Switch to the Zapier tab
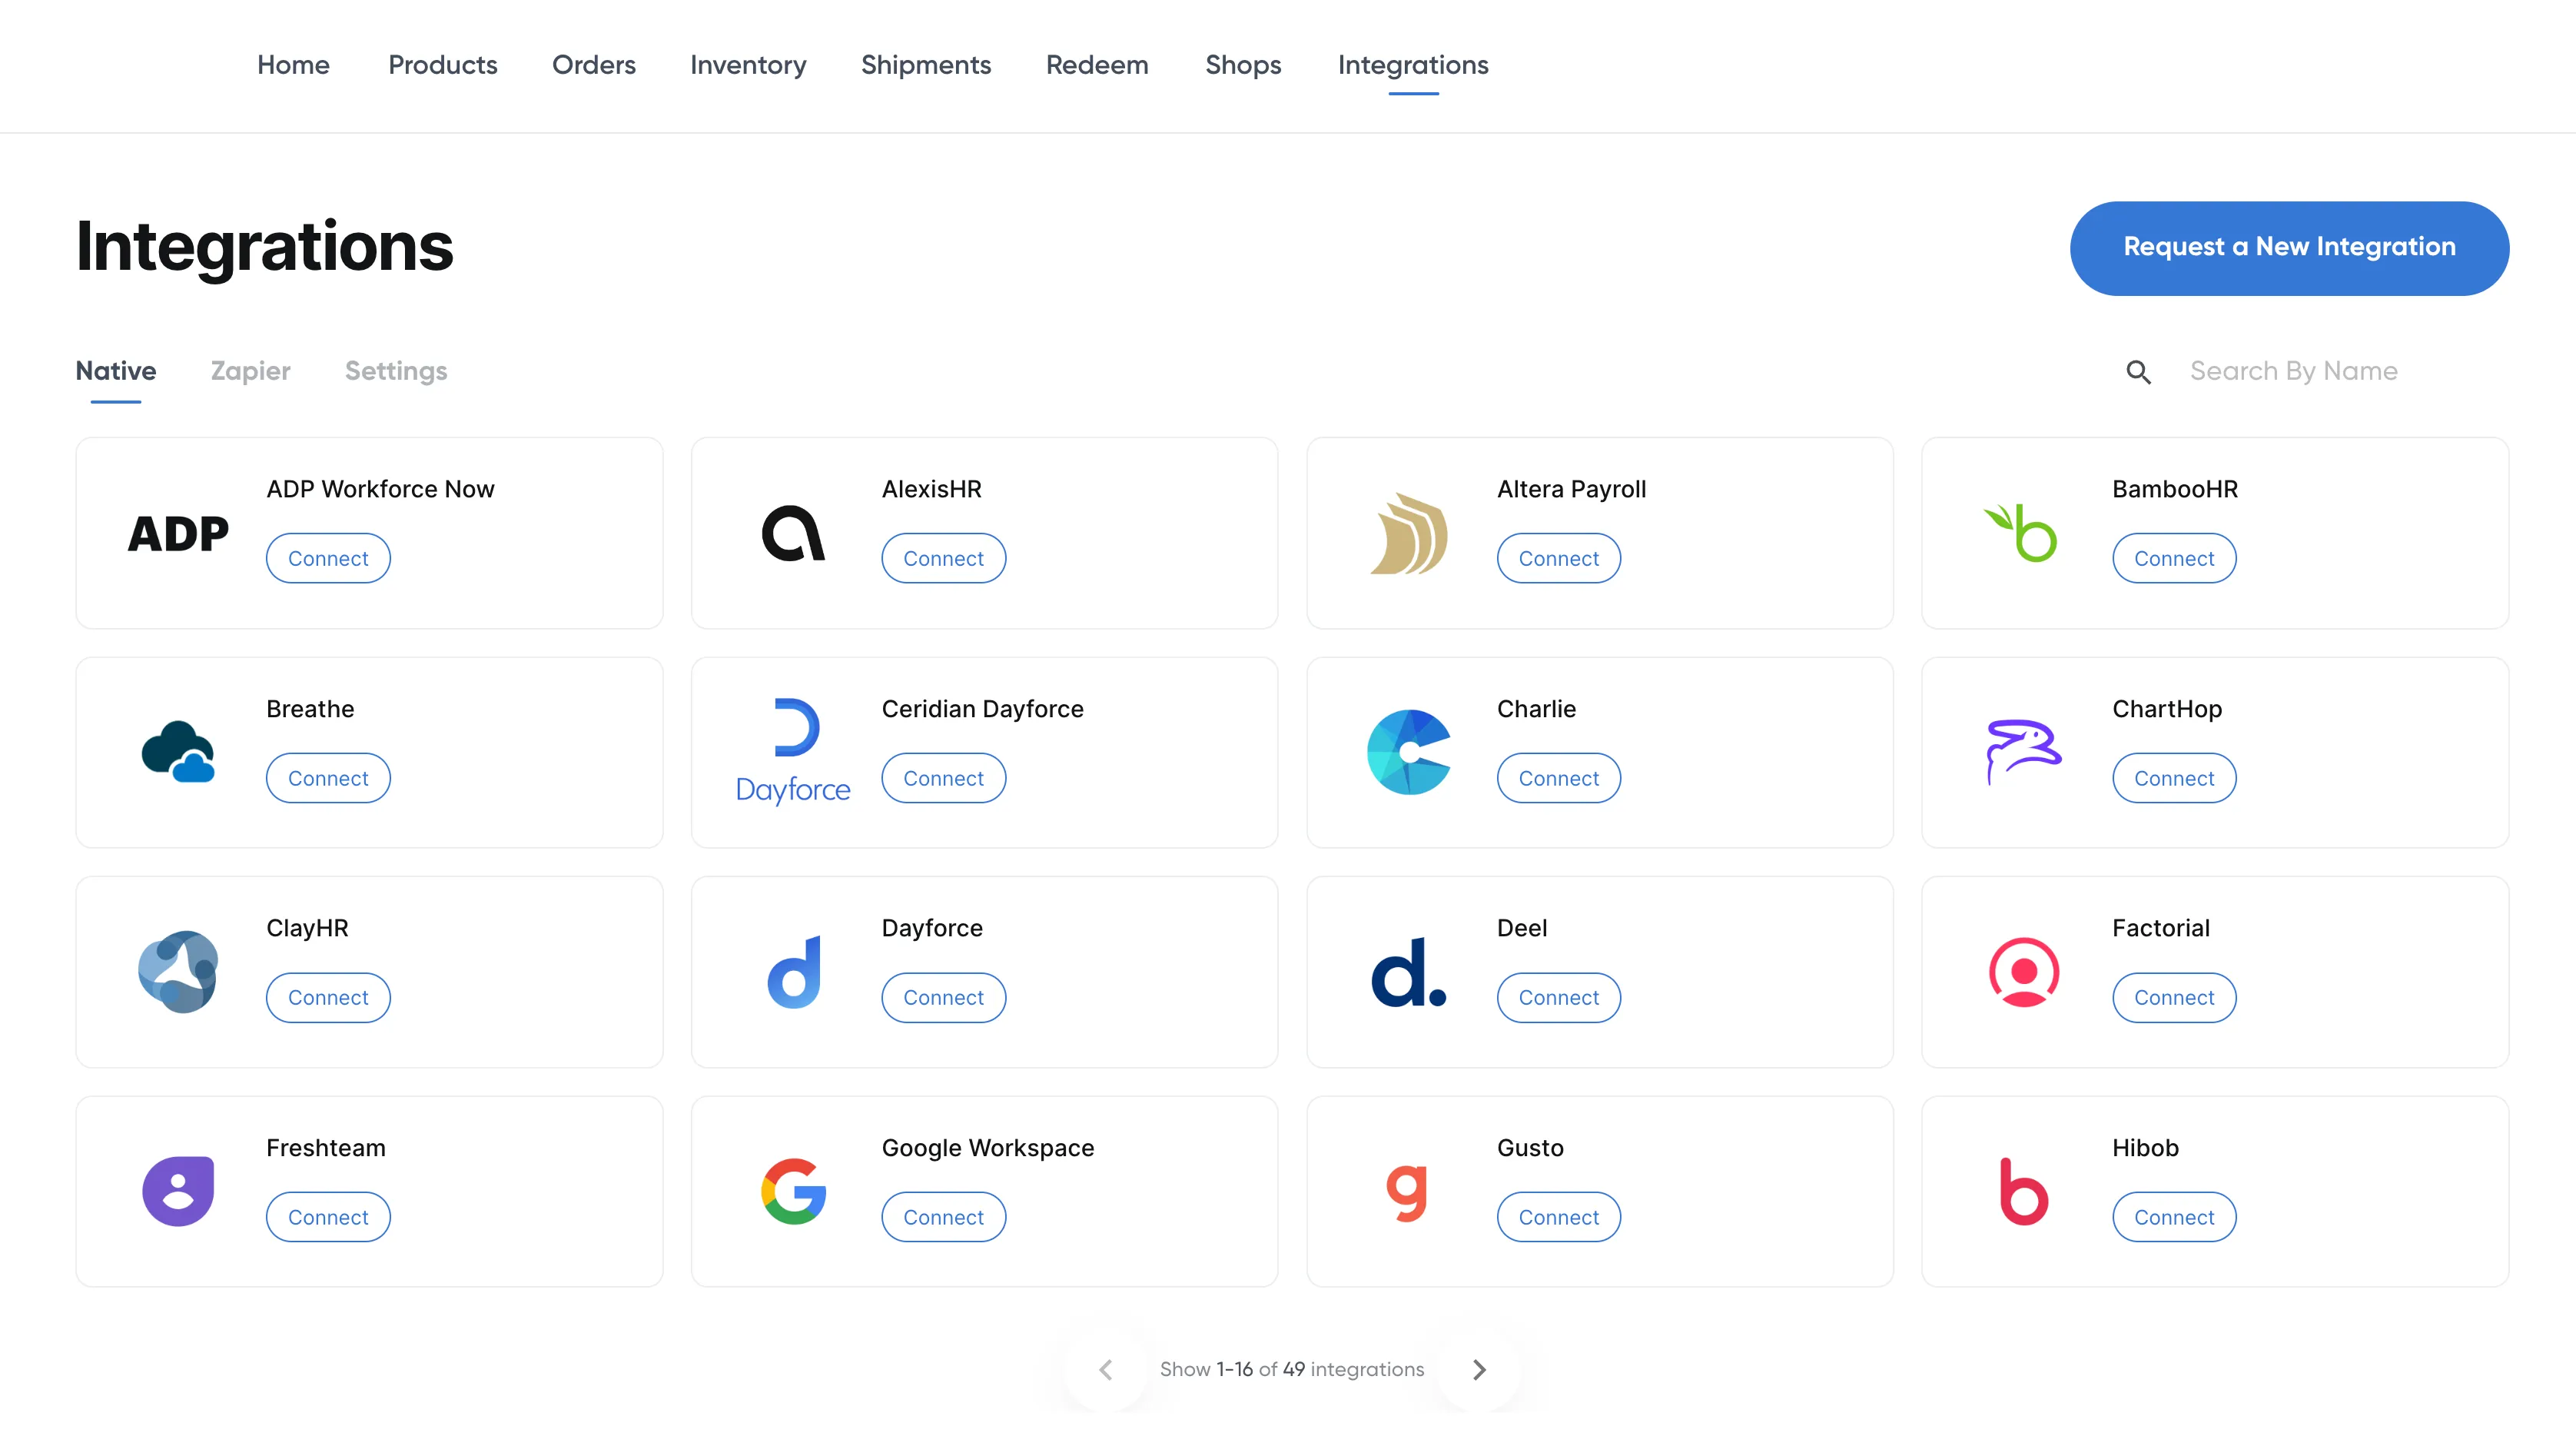Image resolution: width=2576 pixels, height=1456 pixels. (250, 371)
